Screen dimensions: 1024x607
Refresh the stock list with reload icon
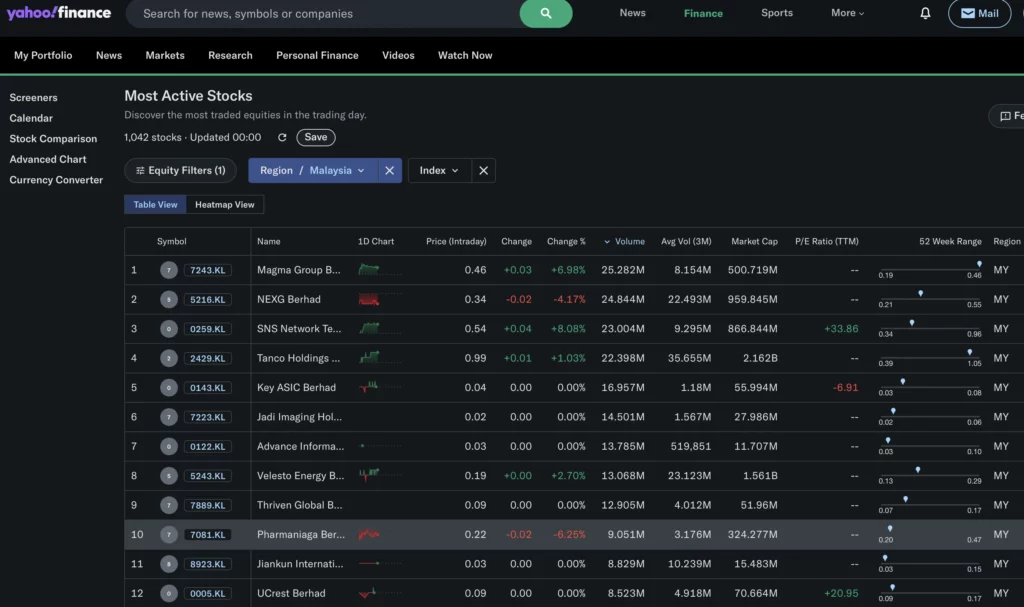click(282, 137)
